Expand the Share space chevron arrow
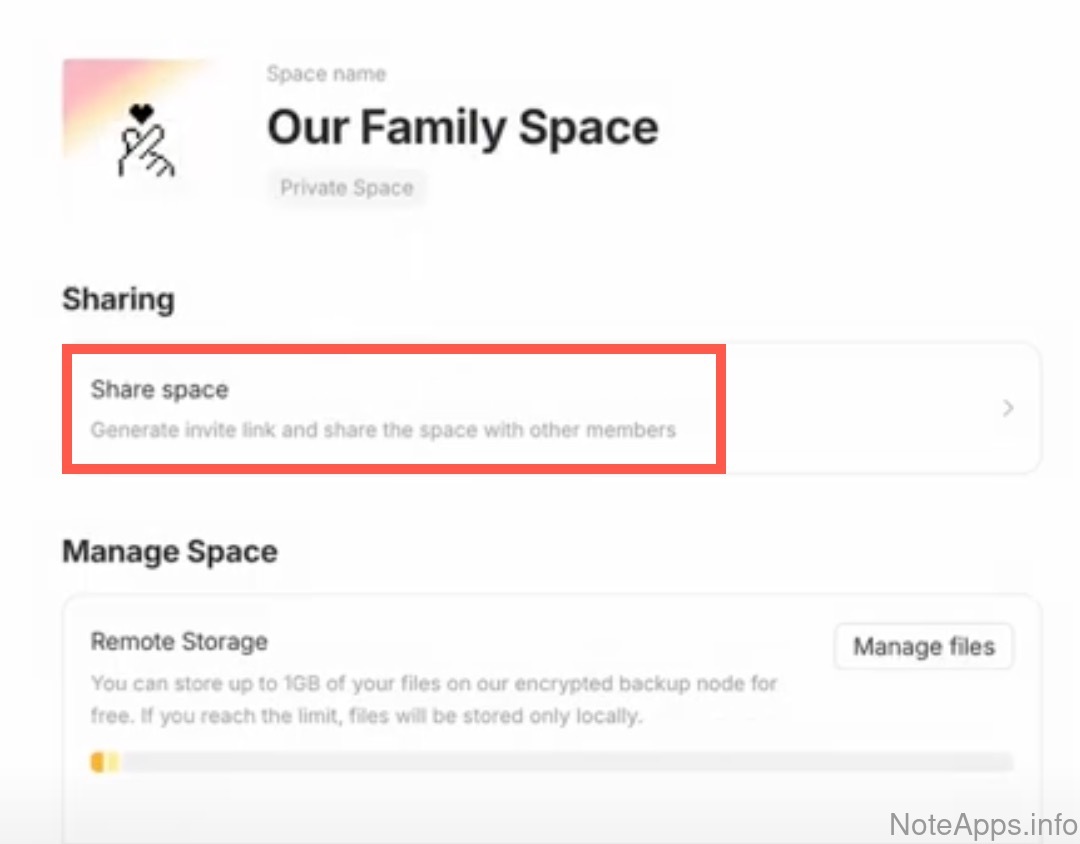The image size is (1080, 844). [x=1008, y=408]
